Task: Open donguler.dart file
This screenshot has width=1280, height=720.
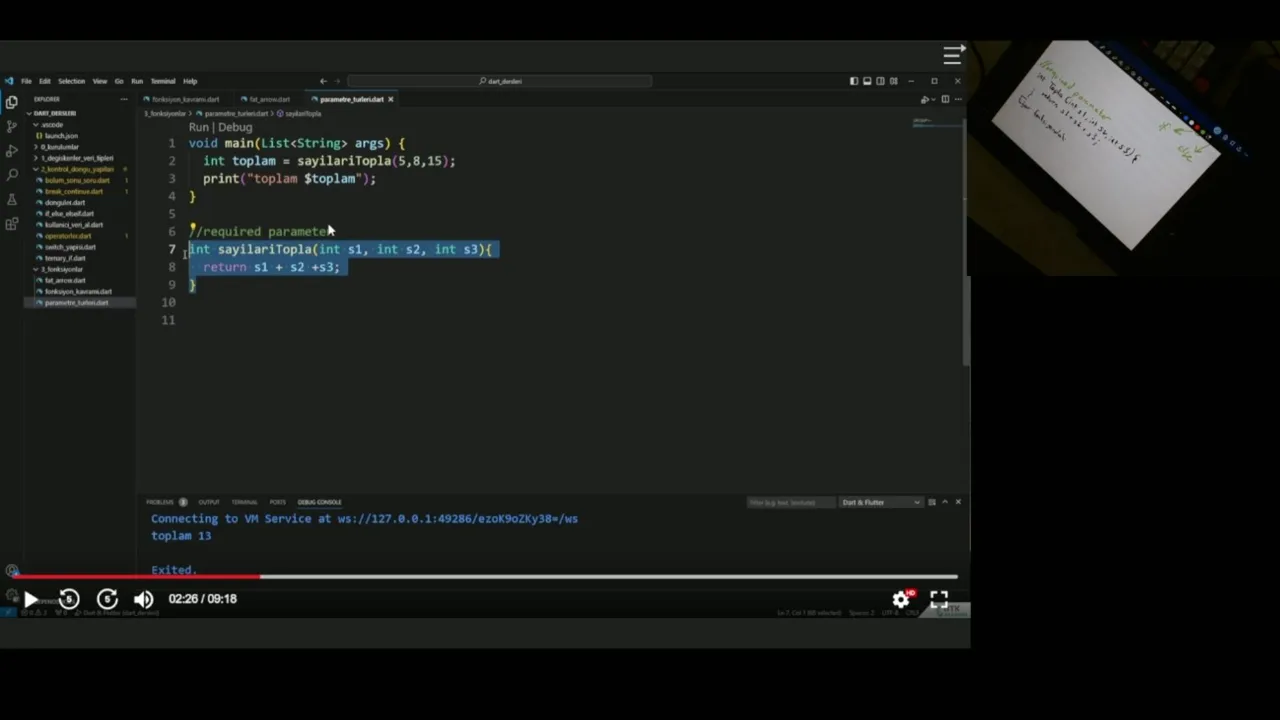Action: 65,203
